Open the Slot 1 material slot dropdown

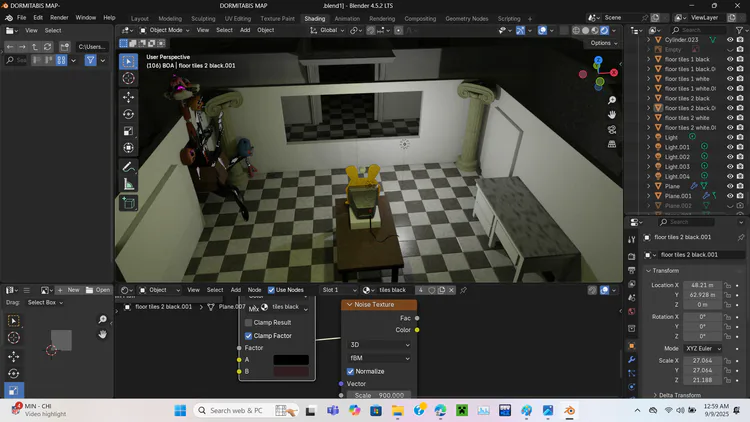point(339,290)
